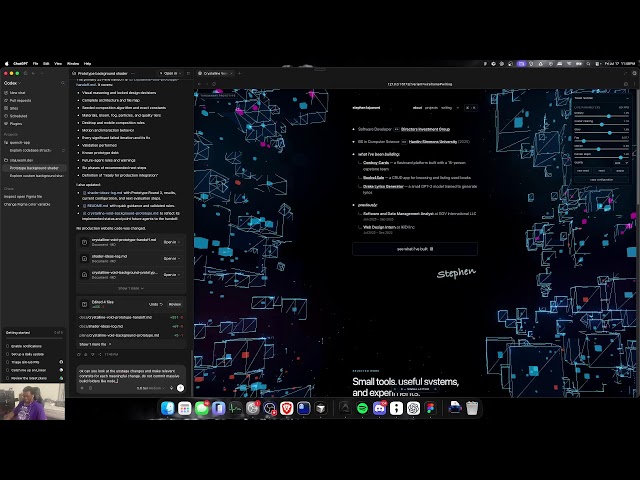Screen dimensions: 640x480
Task: Click Review on the Edited 4 files card
Action: tap(175, 304)
